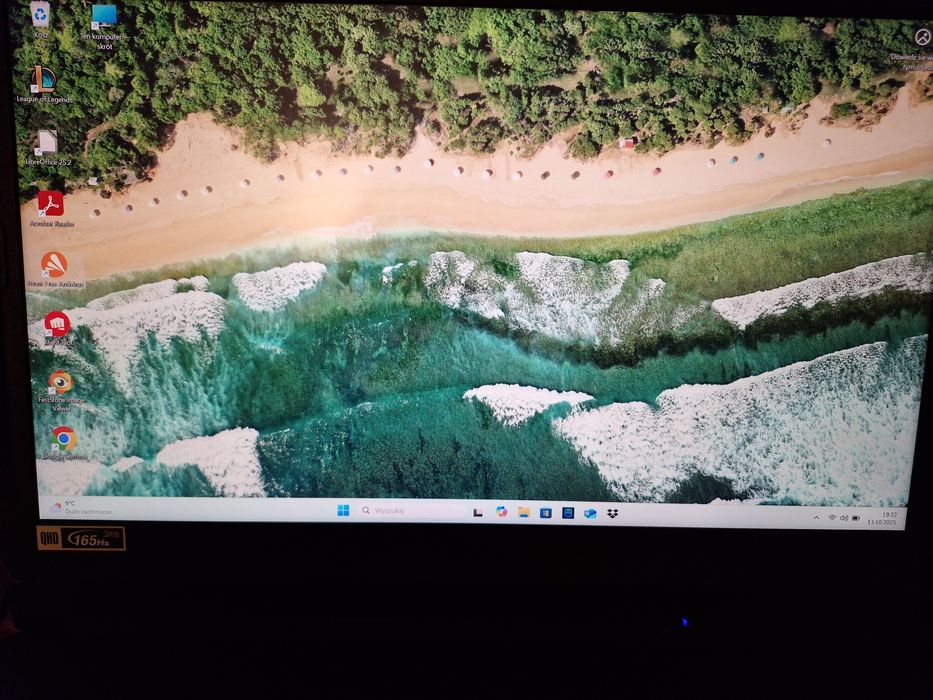Open the Acrobat Reader desktop shortcut
Screen dimensions: 933x700
[x=51, y=210]
